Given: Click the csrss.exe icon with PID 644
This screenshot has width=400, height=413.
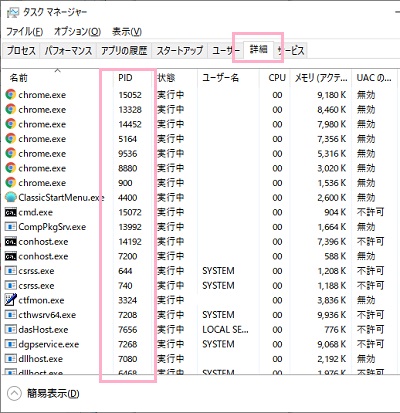Looking at the screenshot, I should click(x=11, y=271).
